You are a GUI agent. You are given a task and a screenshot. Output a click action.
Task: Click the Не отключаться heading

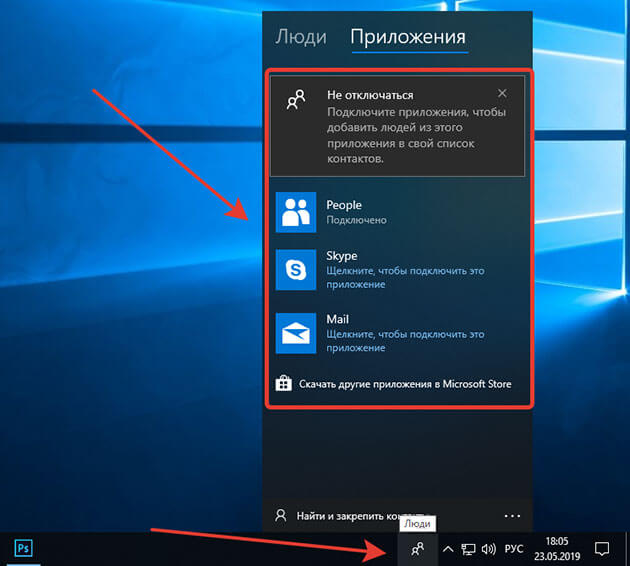[x=370, y=95]
